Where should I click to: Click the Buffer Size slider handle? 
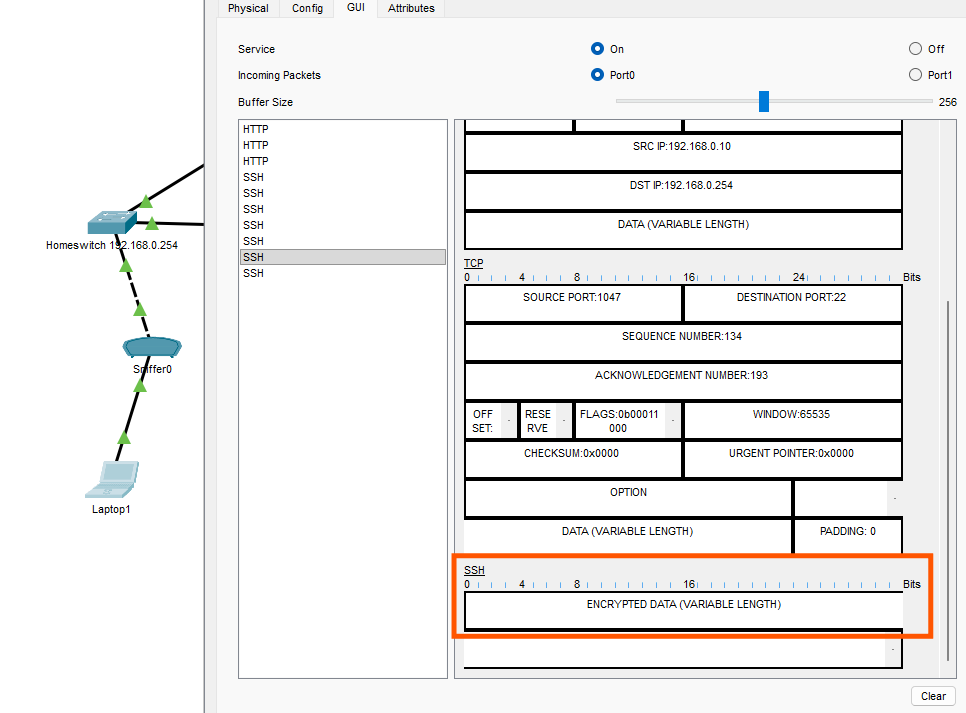764,101
